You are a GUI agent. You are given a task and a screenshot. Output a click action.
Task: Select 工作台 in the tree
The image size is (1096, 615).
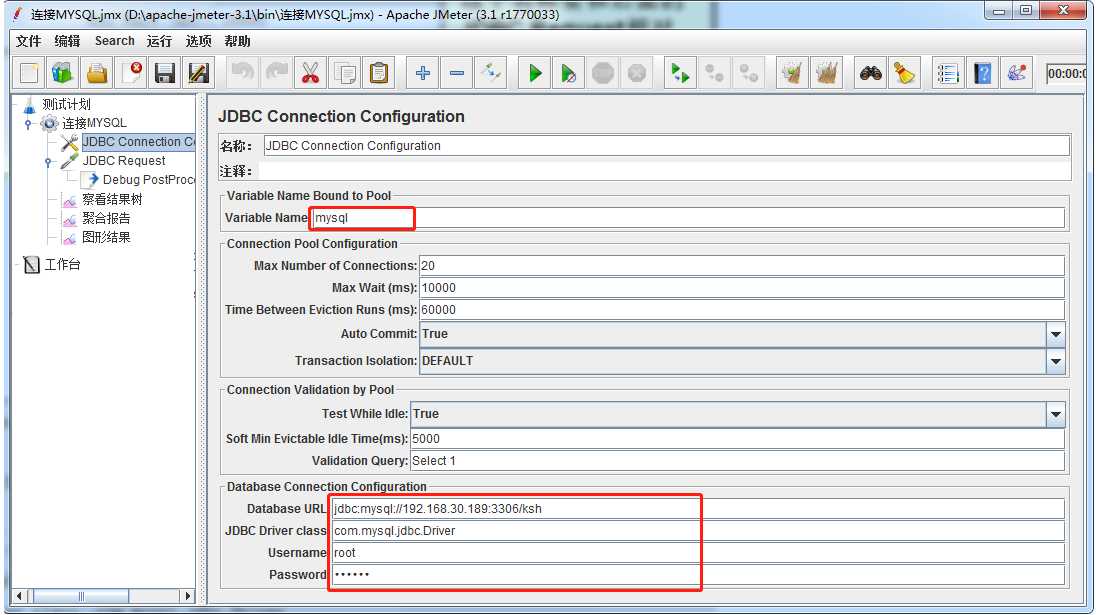pos(62,264)
